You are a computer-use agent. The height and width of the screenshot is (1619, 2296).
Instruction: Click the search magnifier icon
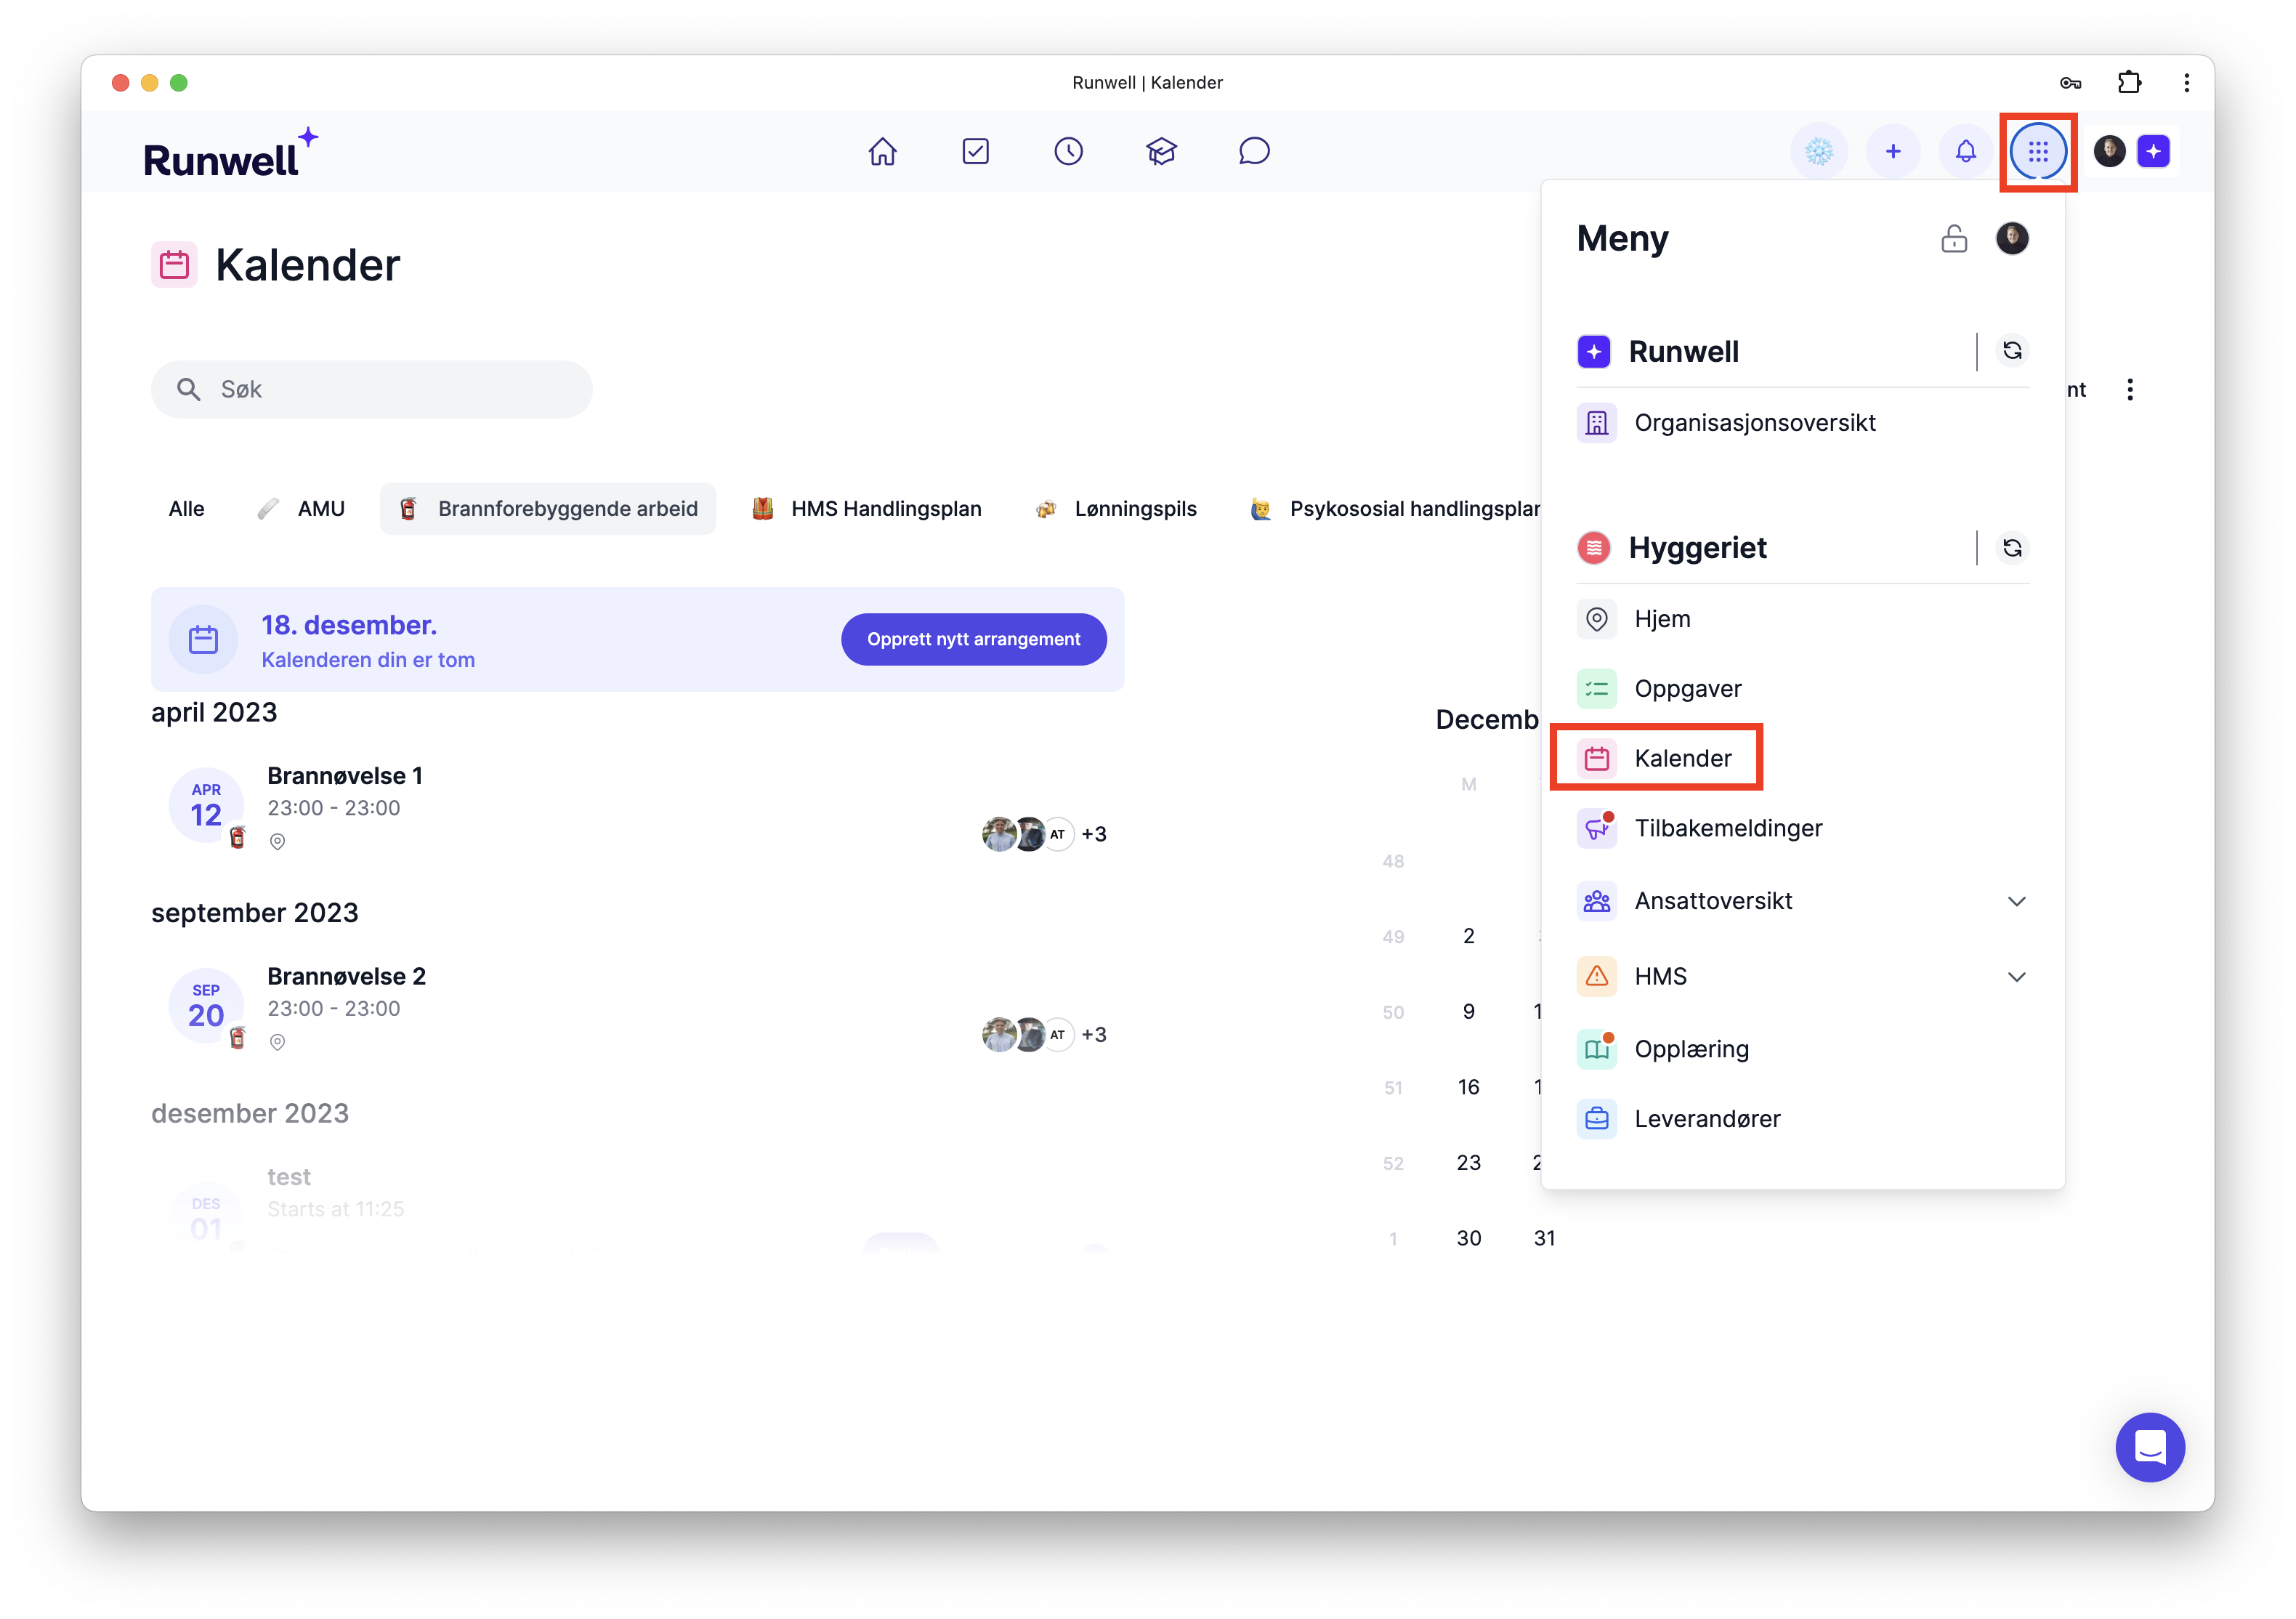188,390
